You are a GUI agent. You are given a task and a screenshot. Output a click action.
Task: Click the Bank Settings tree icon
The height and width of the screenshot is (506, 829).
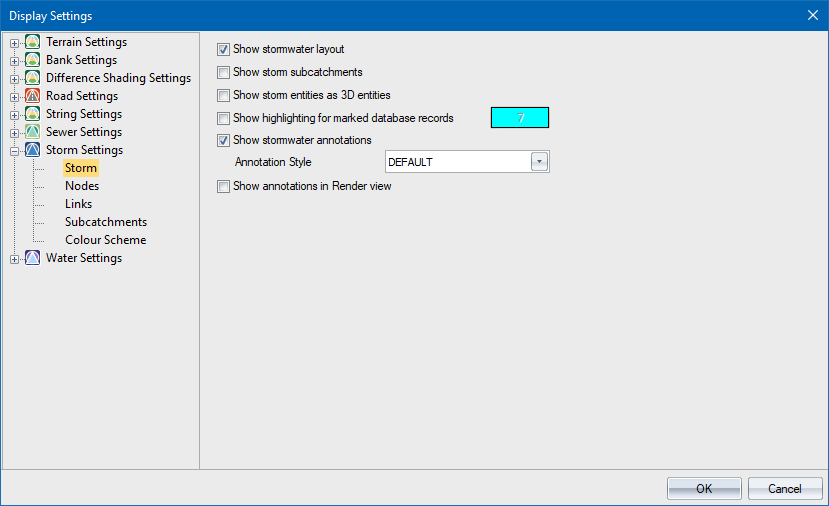(x=33, y=60)
